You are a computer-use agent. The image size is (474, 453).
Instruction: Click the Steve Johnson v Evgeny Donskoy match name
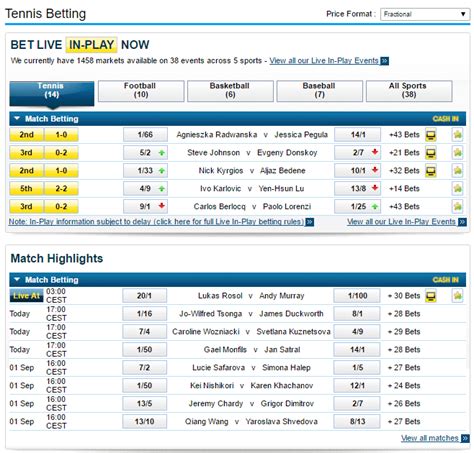point(252,153)
